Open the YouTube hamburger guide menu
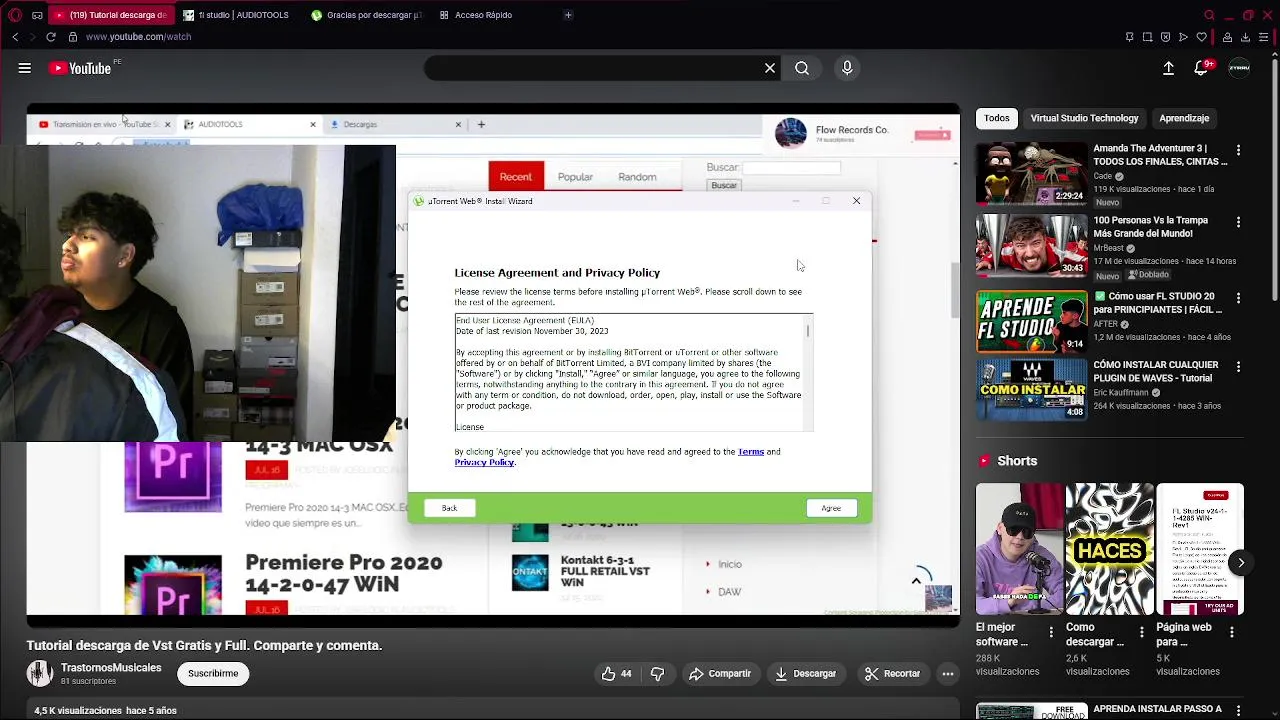Screen dimensions: 1280x720 [25, 68]
